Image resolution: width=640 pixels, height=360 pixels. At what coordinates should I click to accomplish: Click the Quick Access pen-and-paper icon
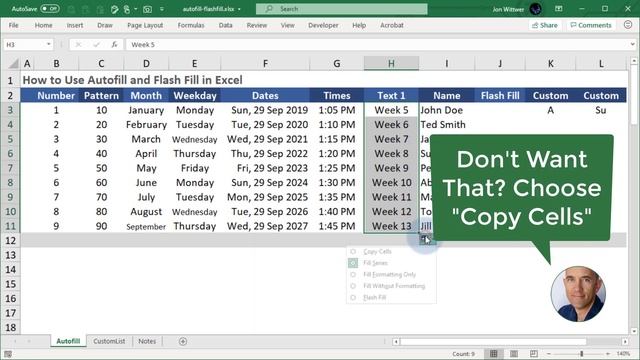pos(114,9)
